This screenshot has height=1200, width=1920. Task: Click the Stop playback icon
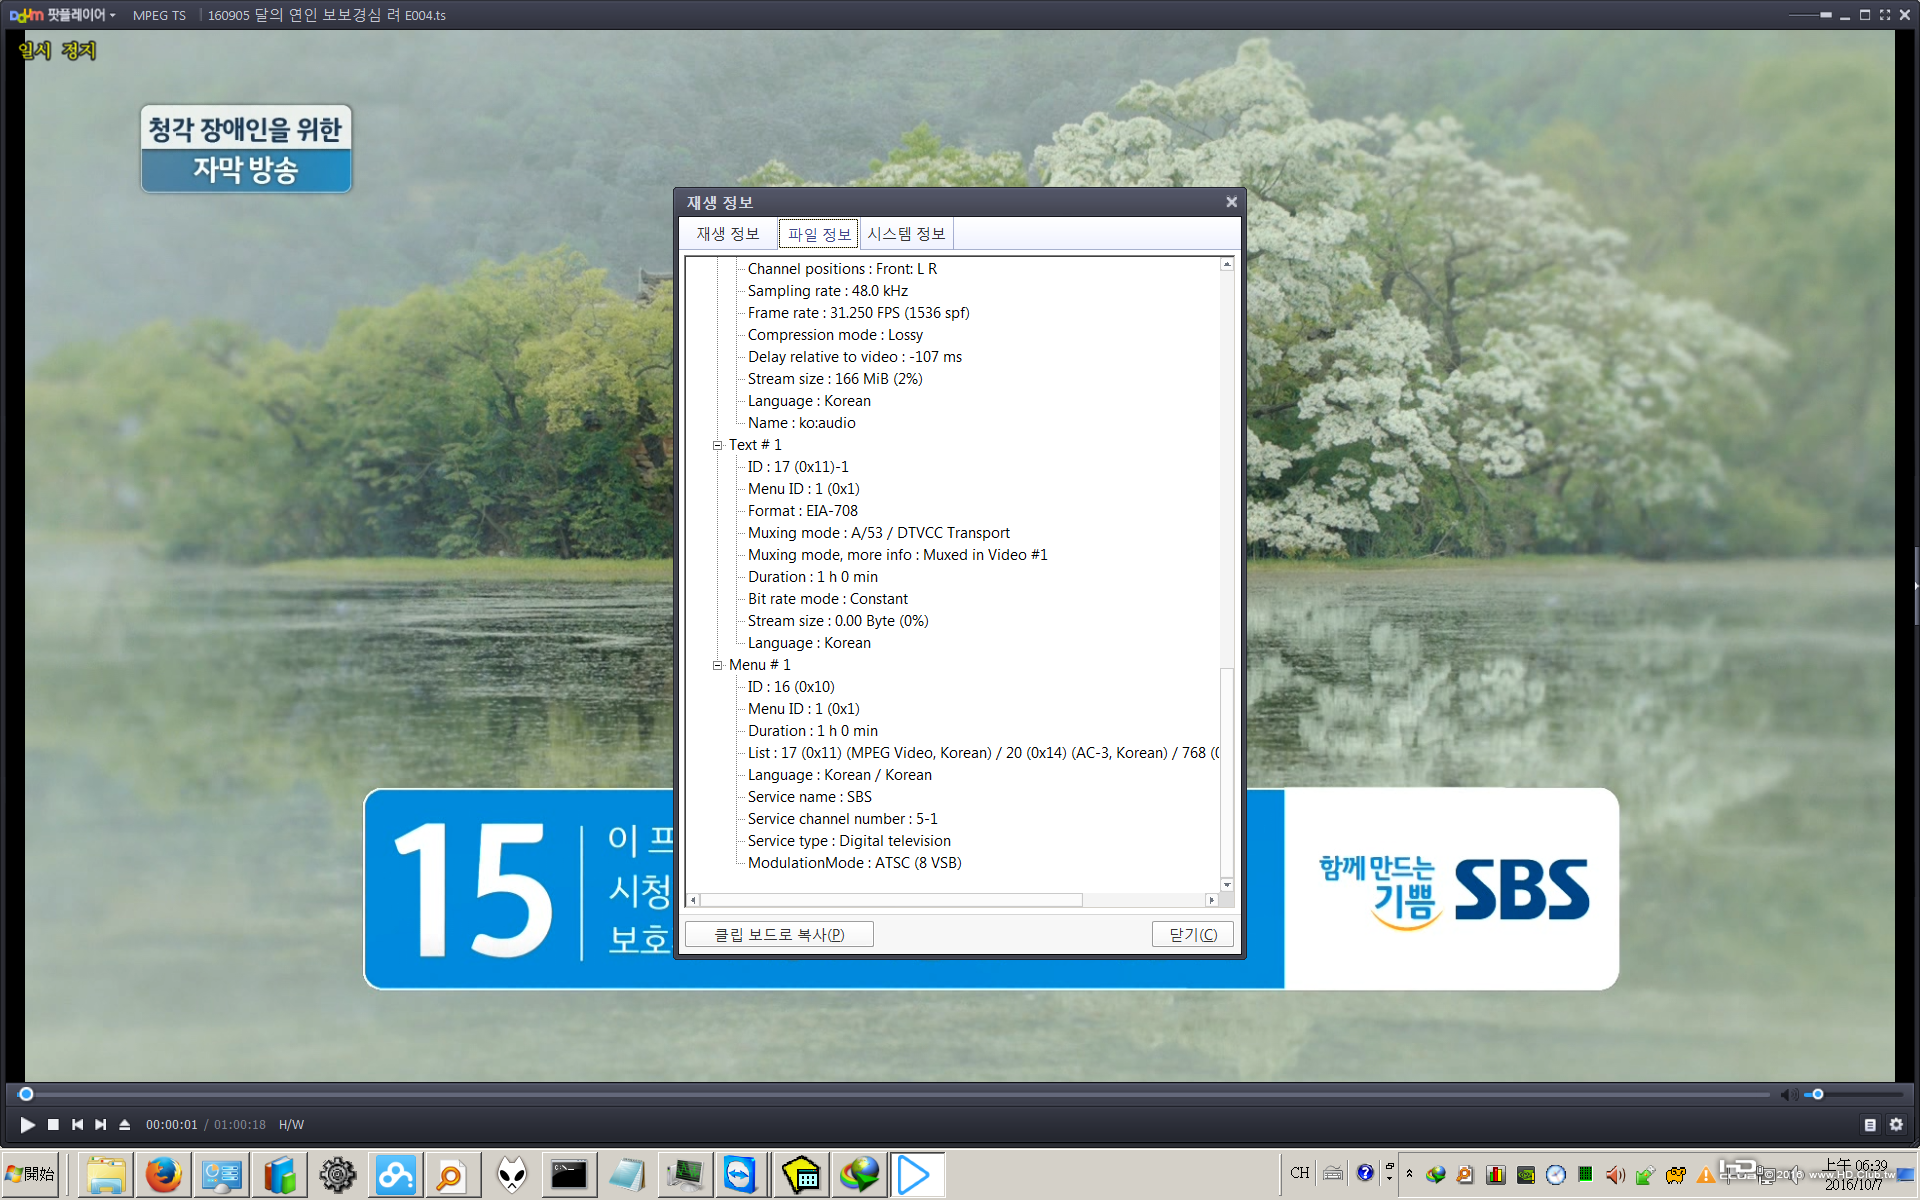[53, 1124]
